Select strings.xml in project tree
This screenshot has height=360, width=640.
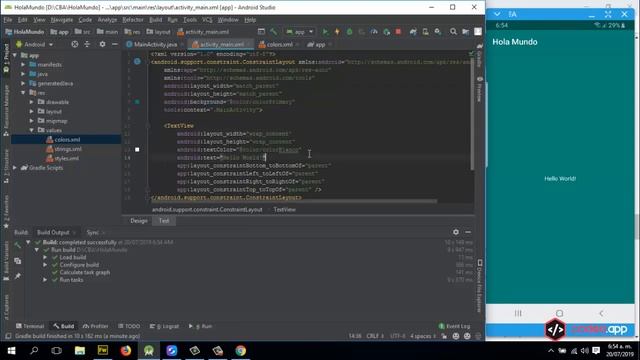[68, 149]
